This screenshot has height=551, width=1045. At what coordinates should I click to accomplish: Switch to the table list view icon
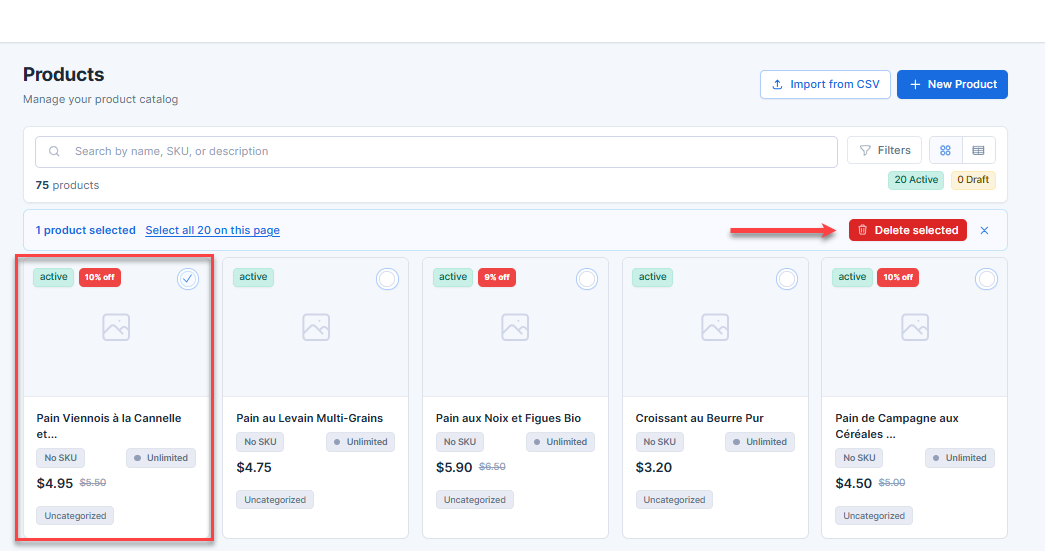(x=978, y=151)
